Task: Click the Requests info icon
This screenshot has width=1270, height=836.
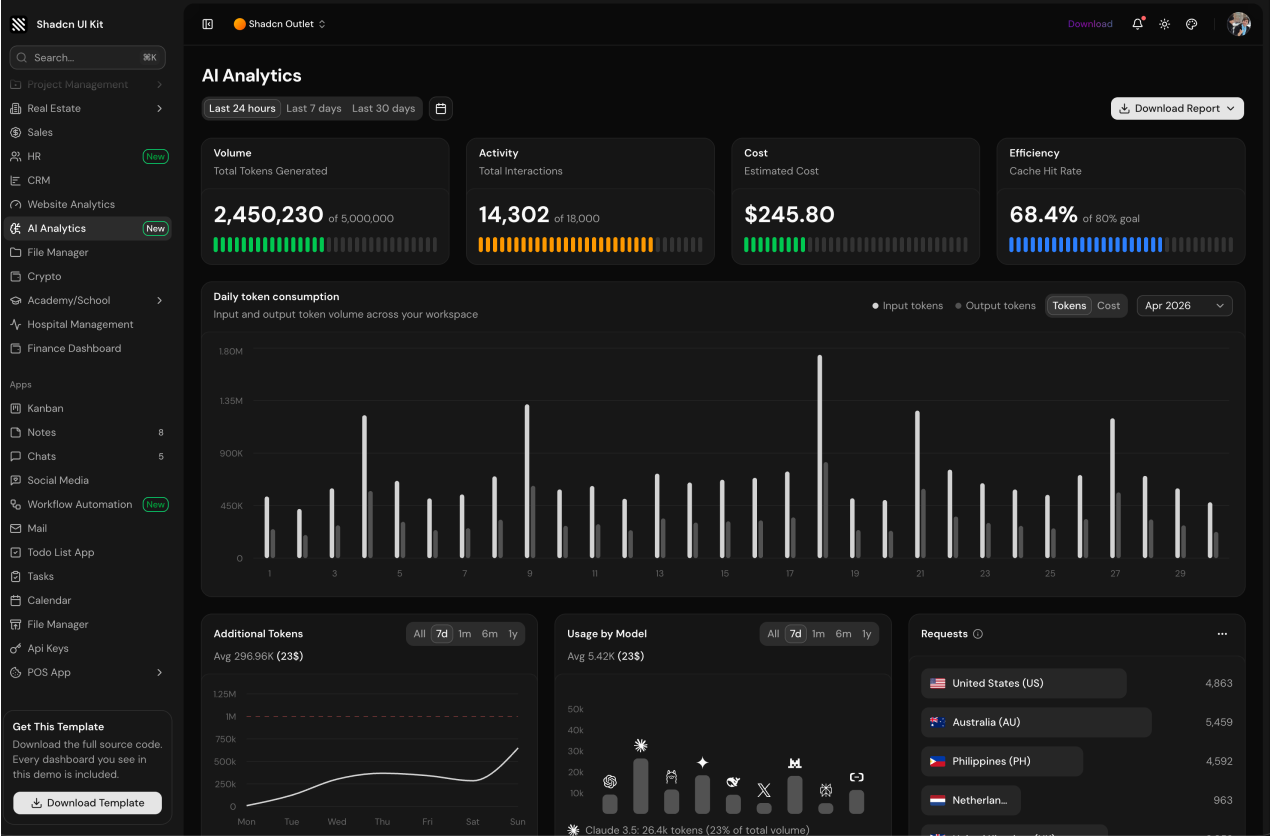Action: point(978,634)
